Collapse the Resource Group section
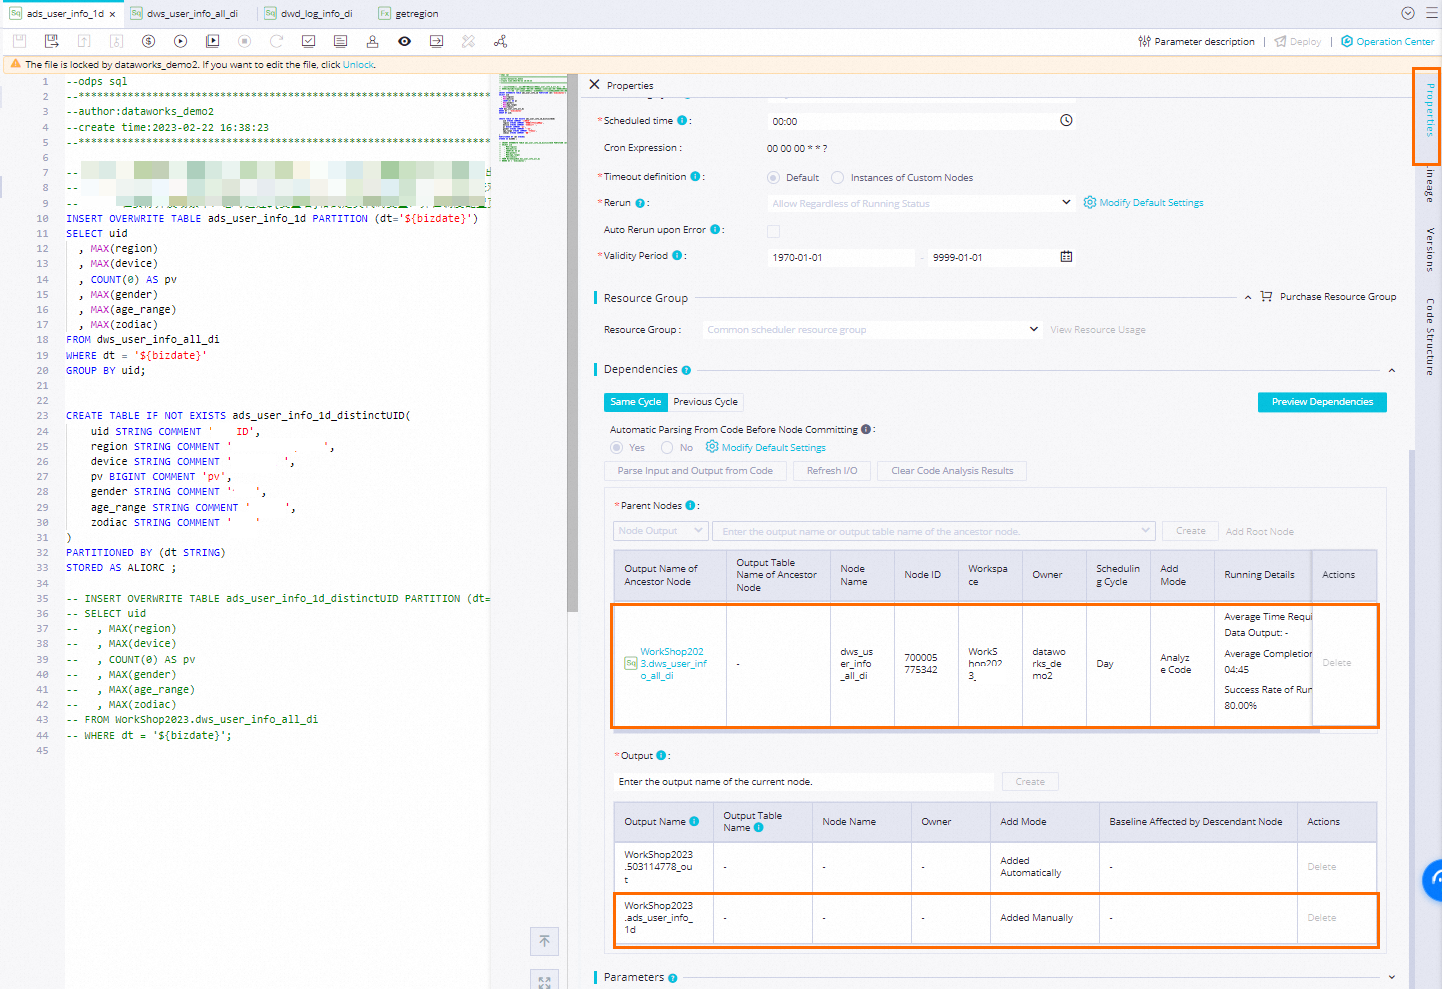This screenshot has width=1442, height=989. [1247, 297]
